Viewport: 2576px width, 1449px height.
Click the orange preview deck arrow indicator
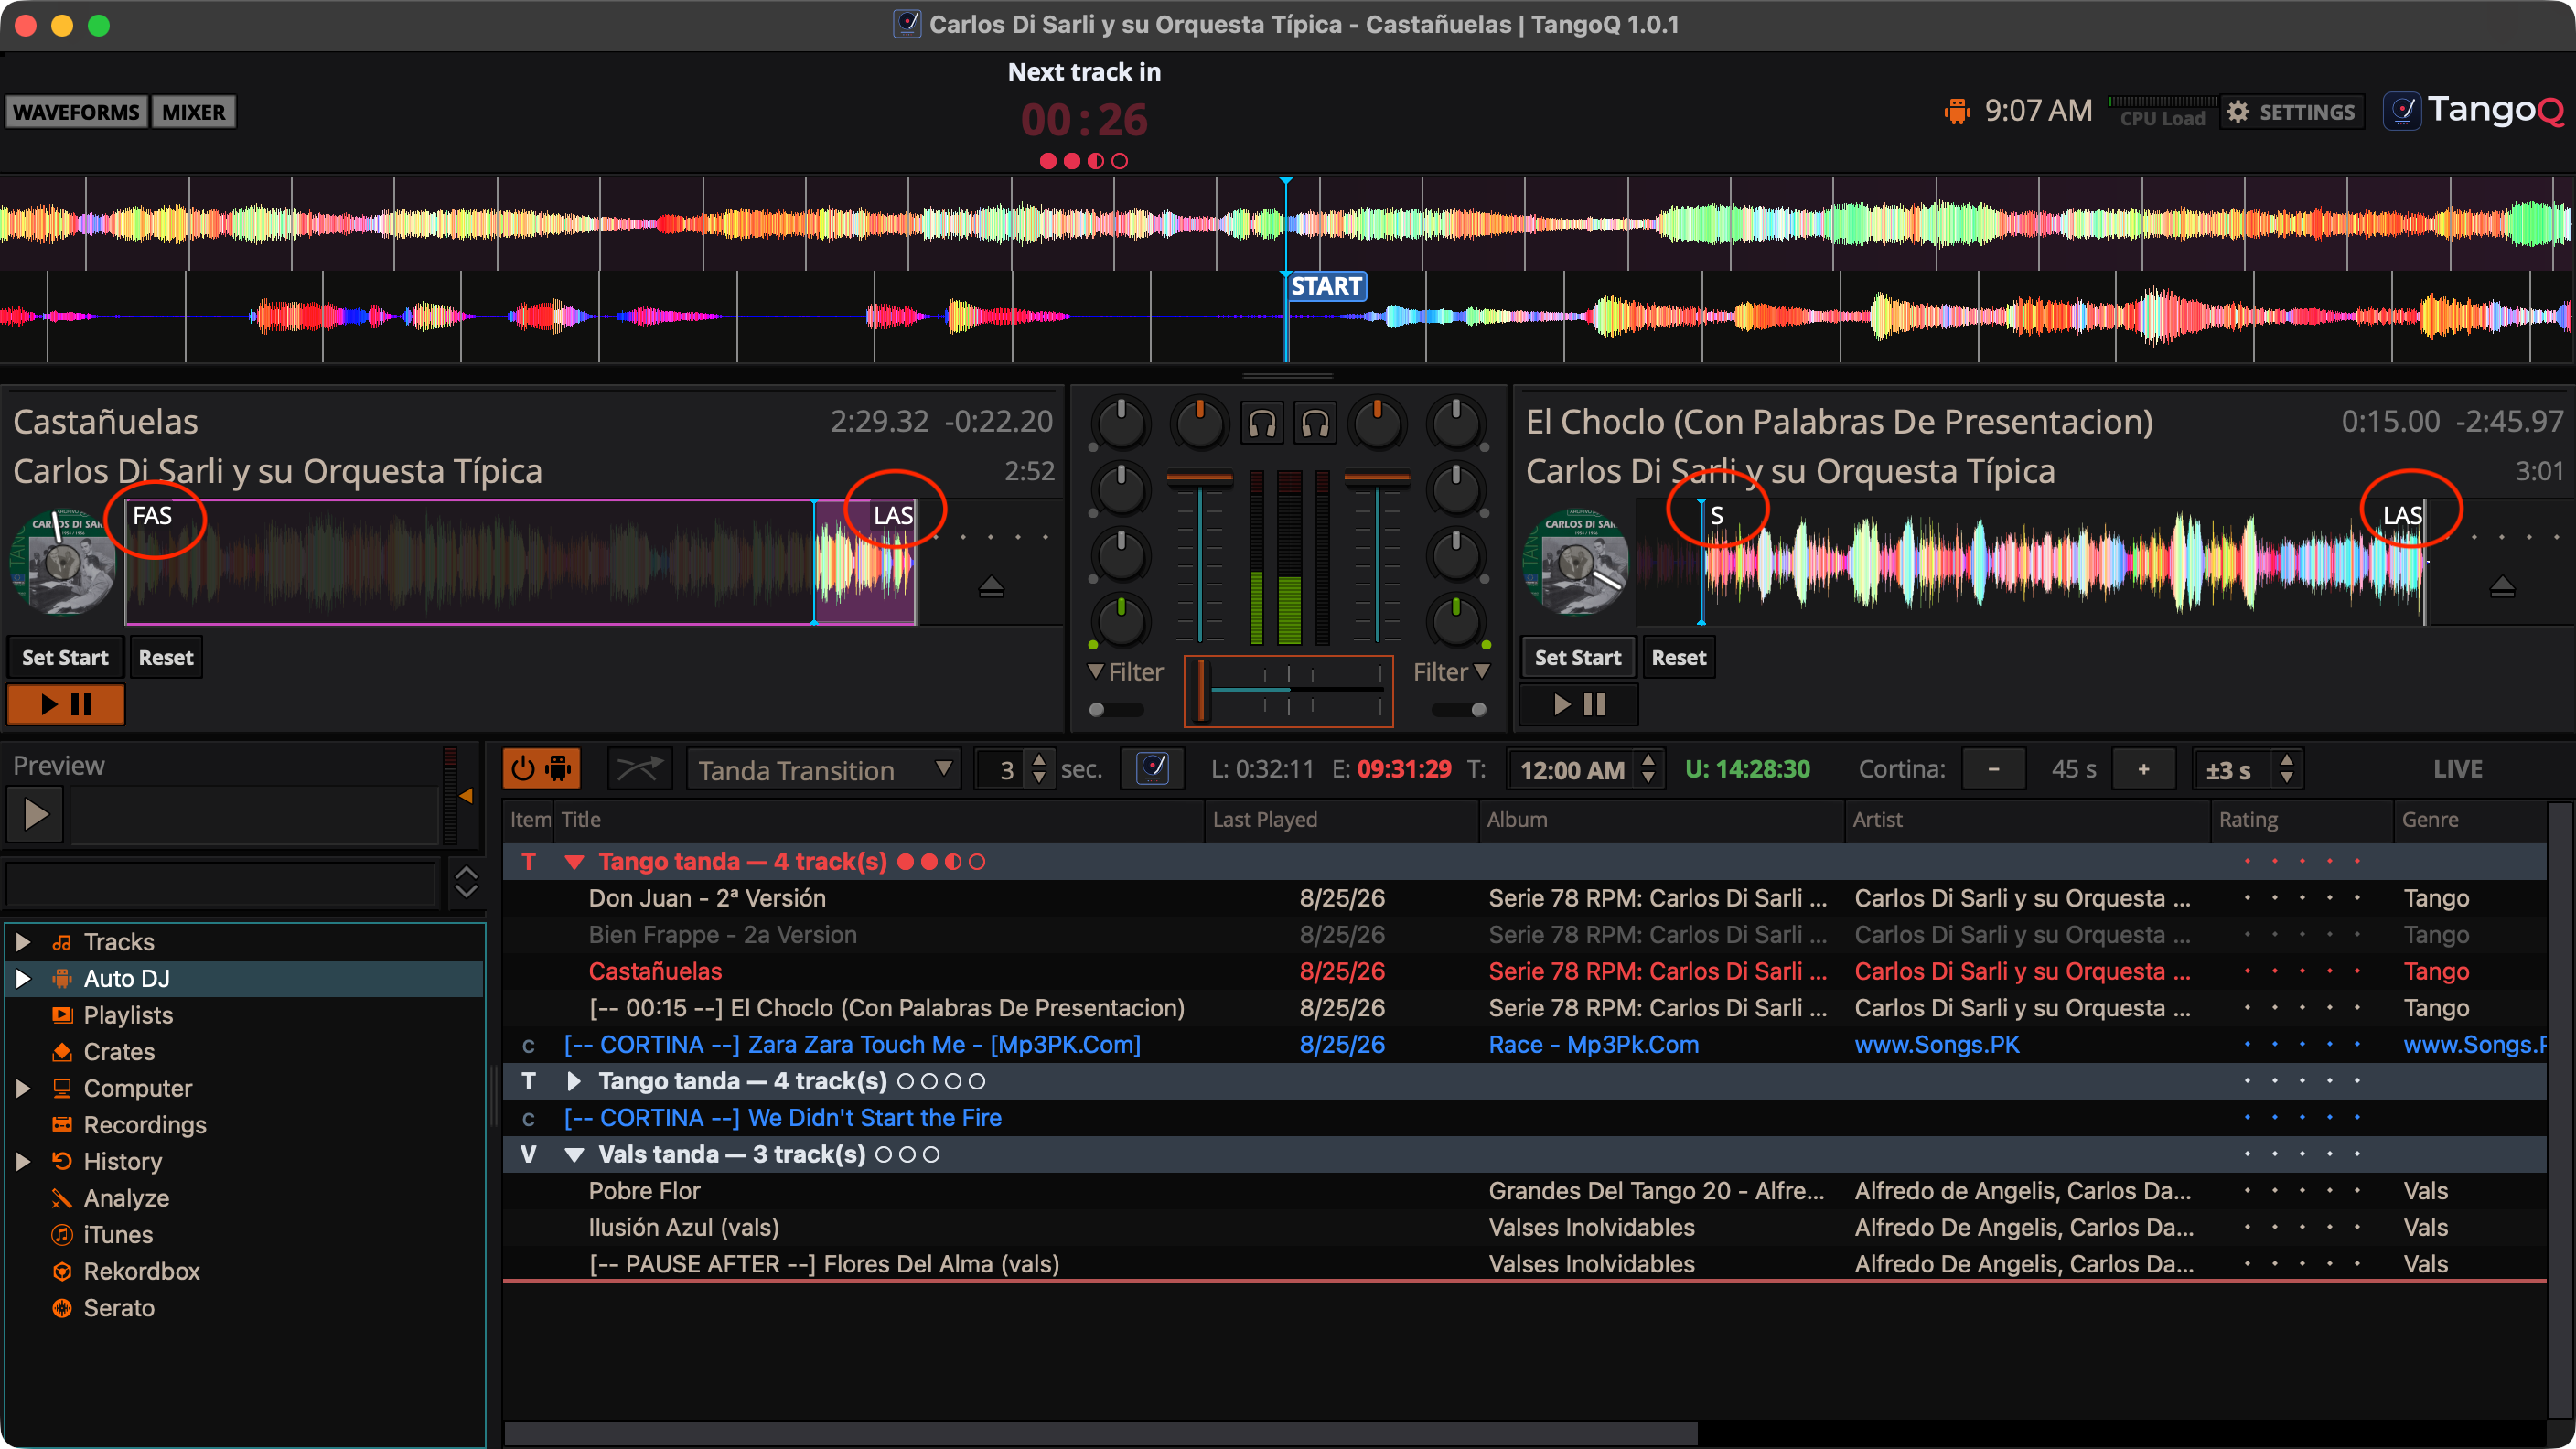tap(465, 796)
